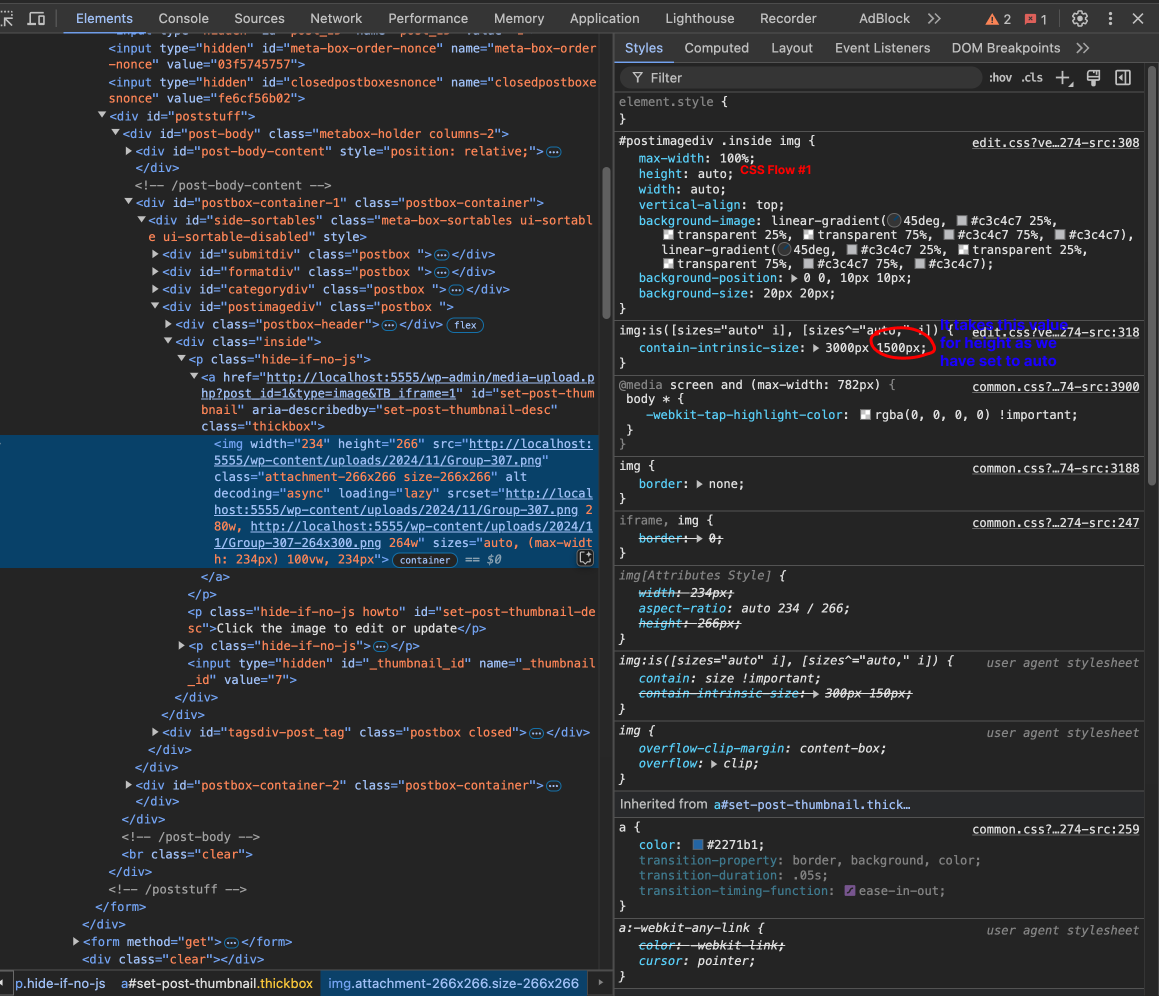Image resolution: width=1159 pixels, height=996 pixels.
Task: Activate the inspect element picker icon
Action: [x=8, y=18]
